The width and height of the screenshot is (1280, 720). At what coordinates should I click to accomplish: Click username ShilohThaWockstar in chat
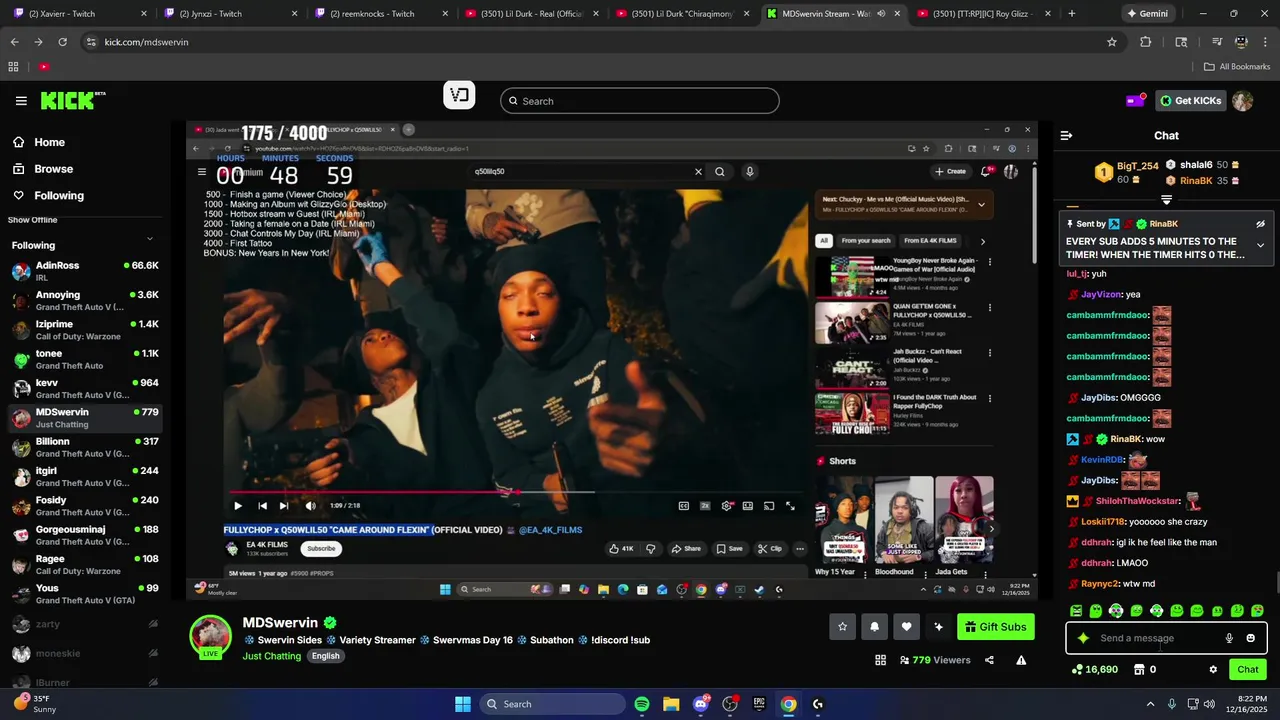(x=1137, y=501)
